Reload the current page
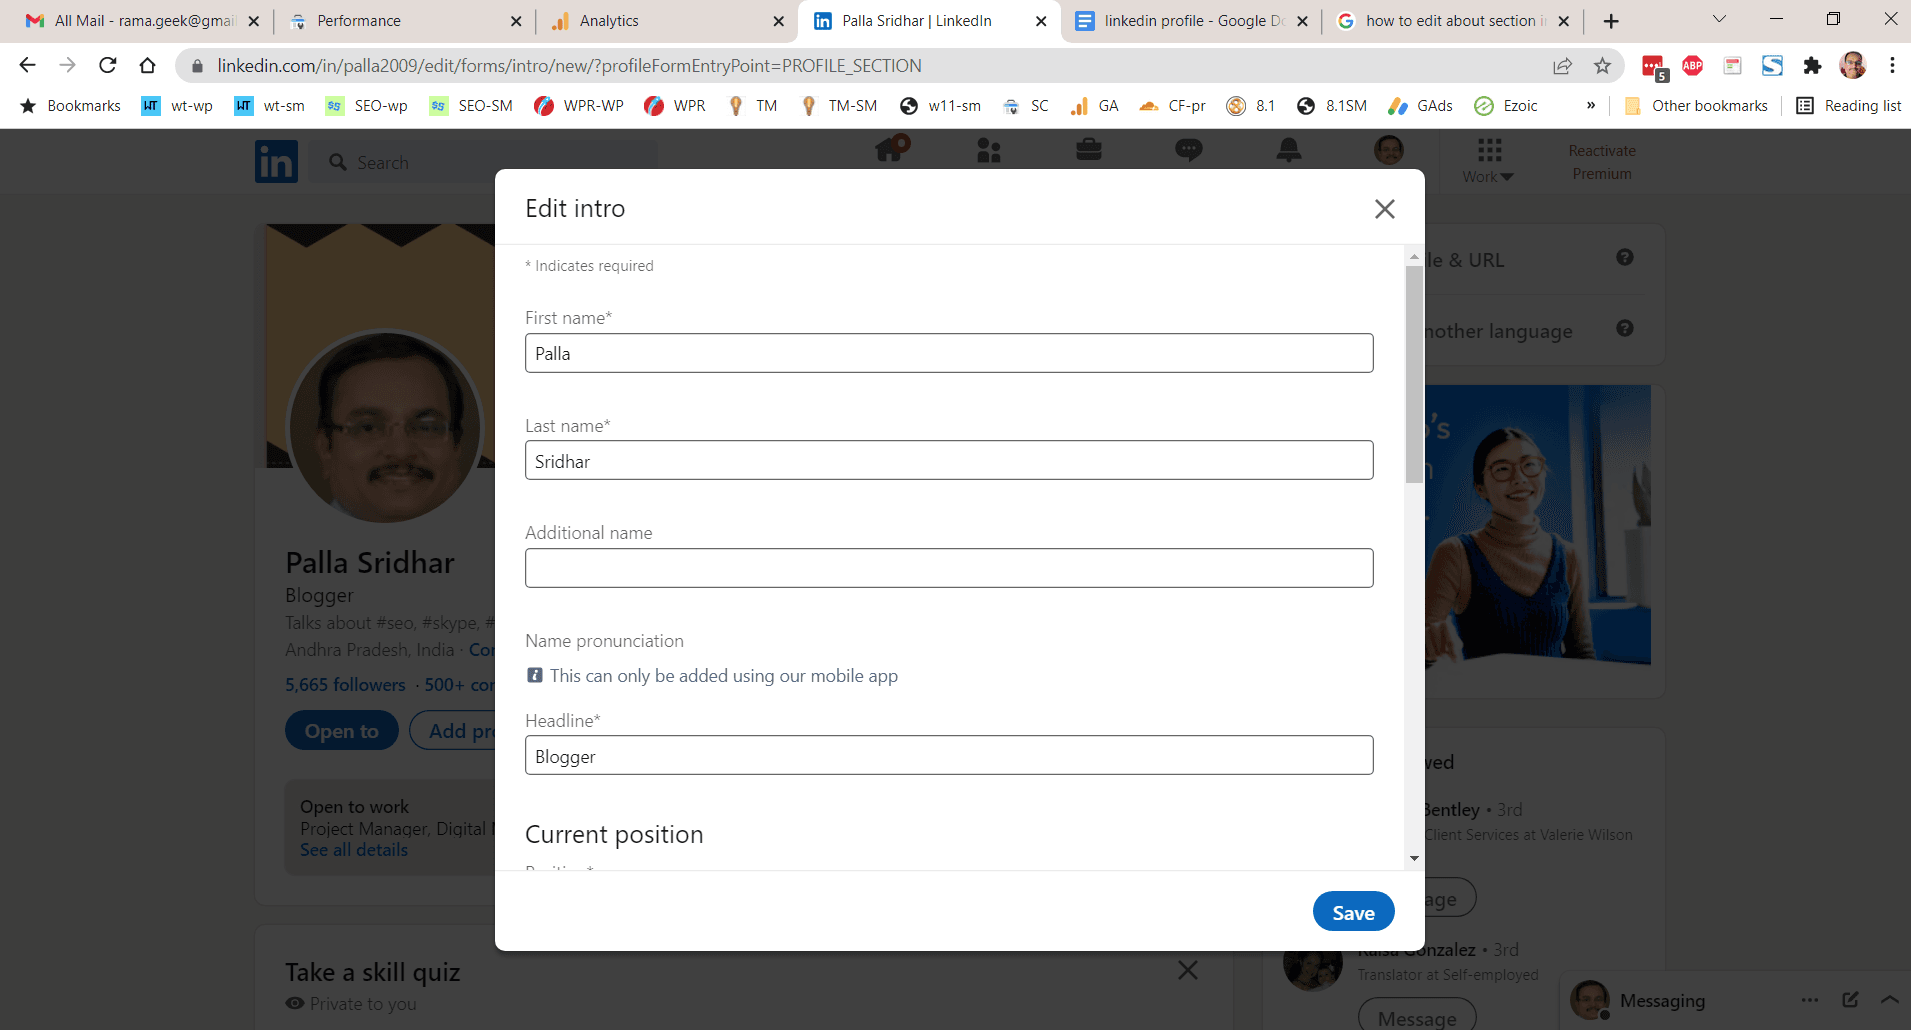Image resolution: width=1911 pixels, height=1030 pixels. pyautogui.click(x=108, y=65)
